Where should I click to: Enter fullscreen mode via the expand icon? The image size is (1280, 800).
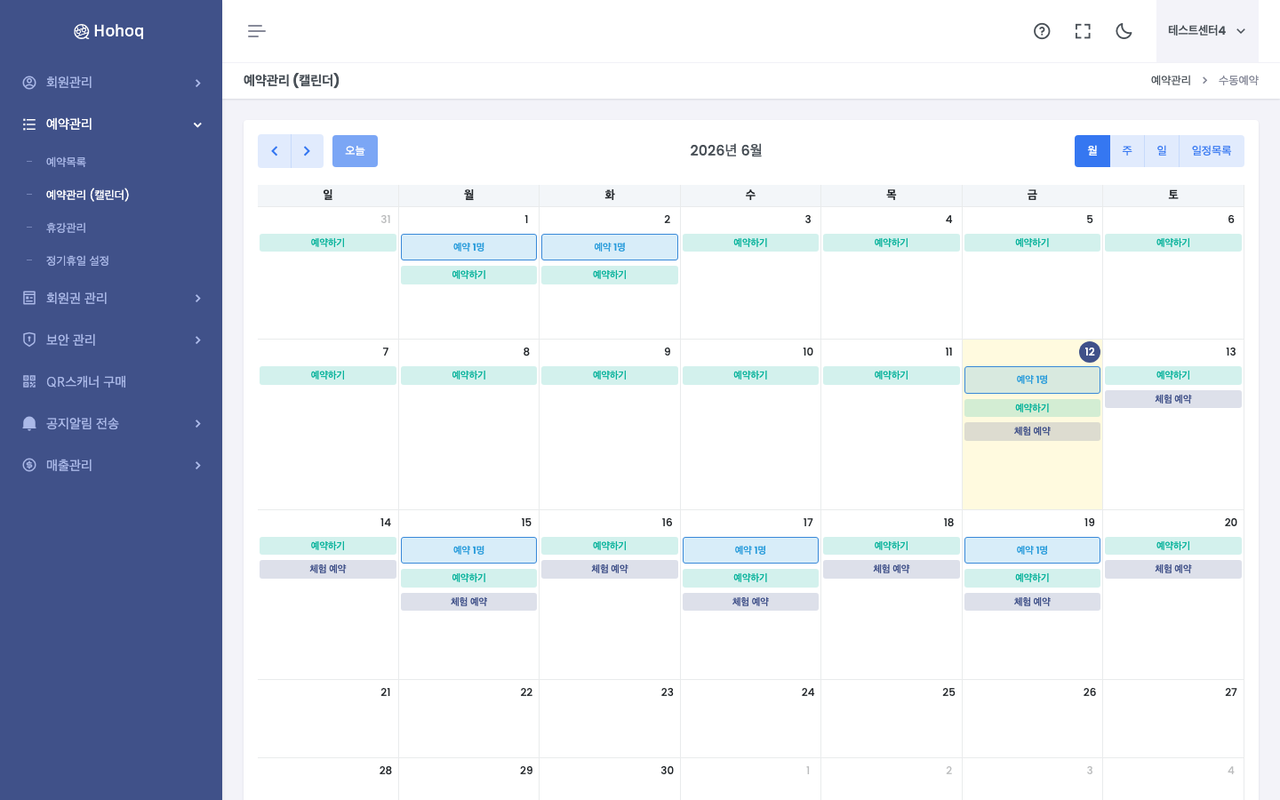1083,31
